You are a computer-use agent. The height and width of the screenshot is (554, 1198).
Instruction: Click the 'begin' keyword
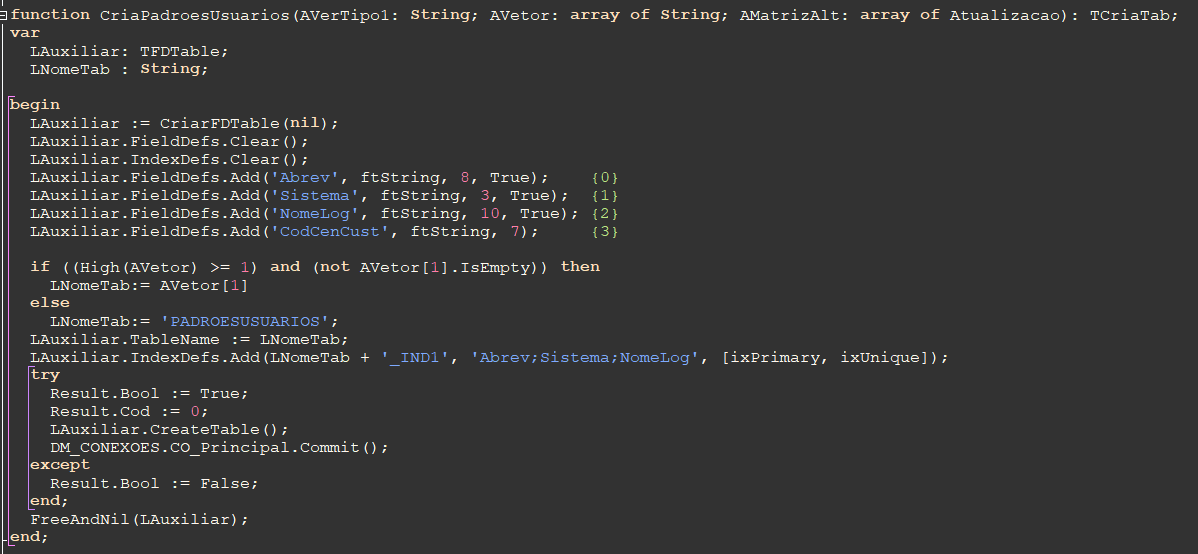point(35,104)
